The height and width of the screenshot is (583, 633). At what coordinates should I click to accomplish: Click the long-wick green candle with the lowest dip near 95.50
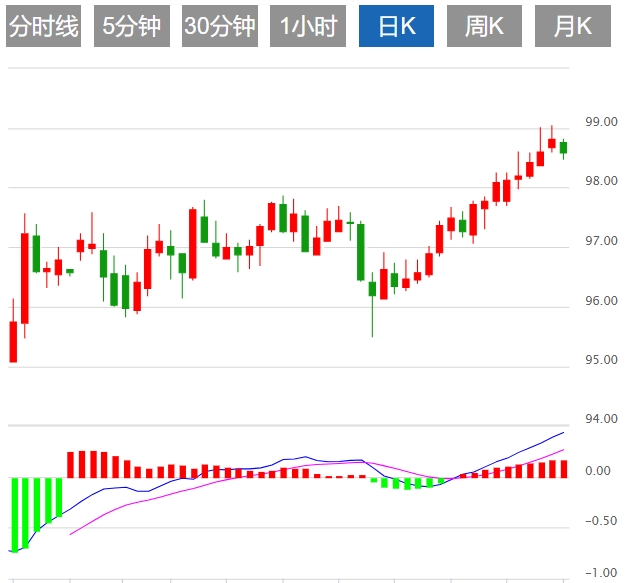click(x=372, y=289)
